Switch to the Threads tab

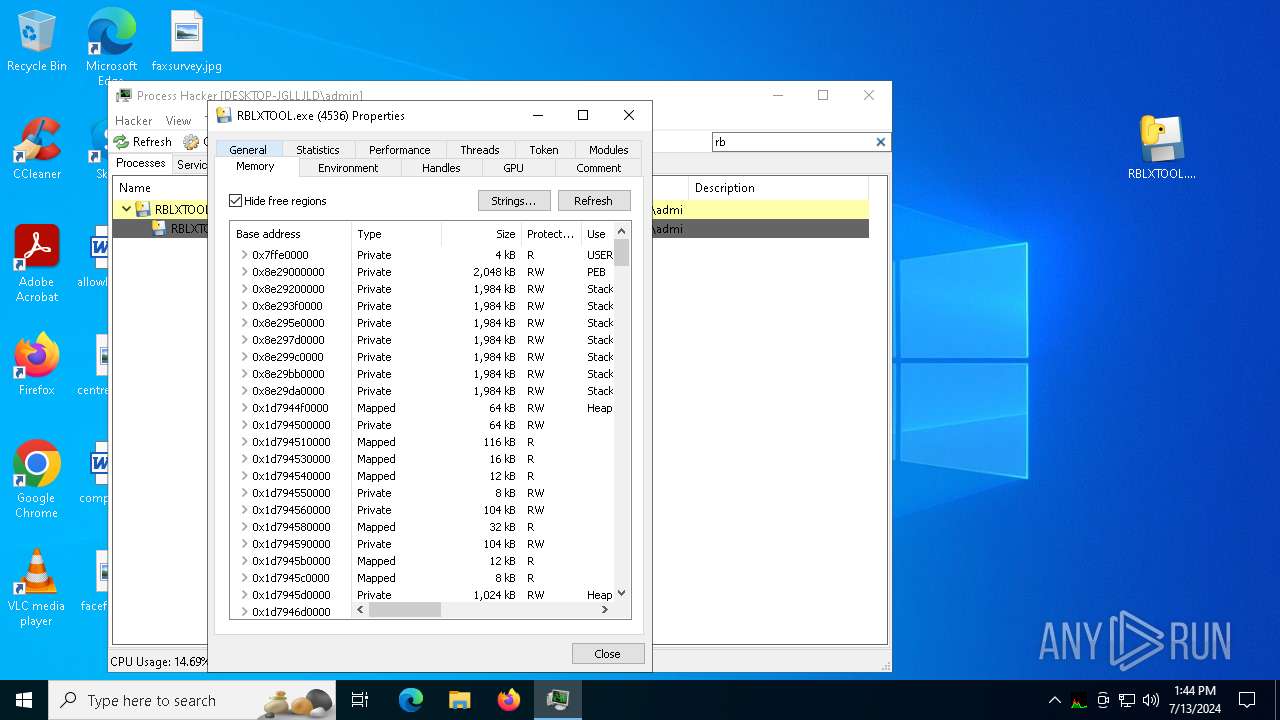pos(480,150)
